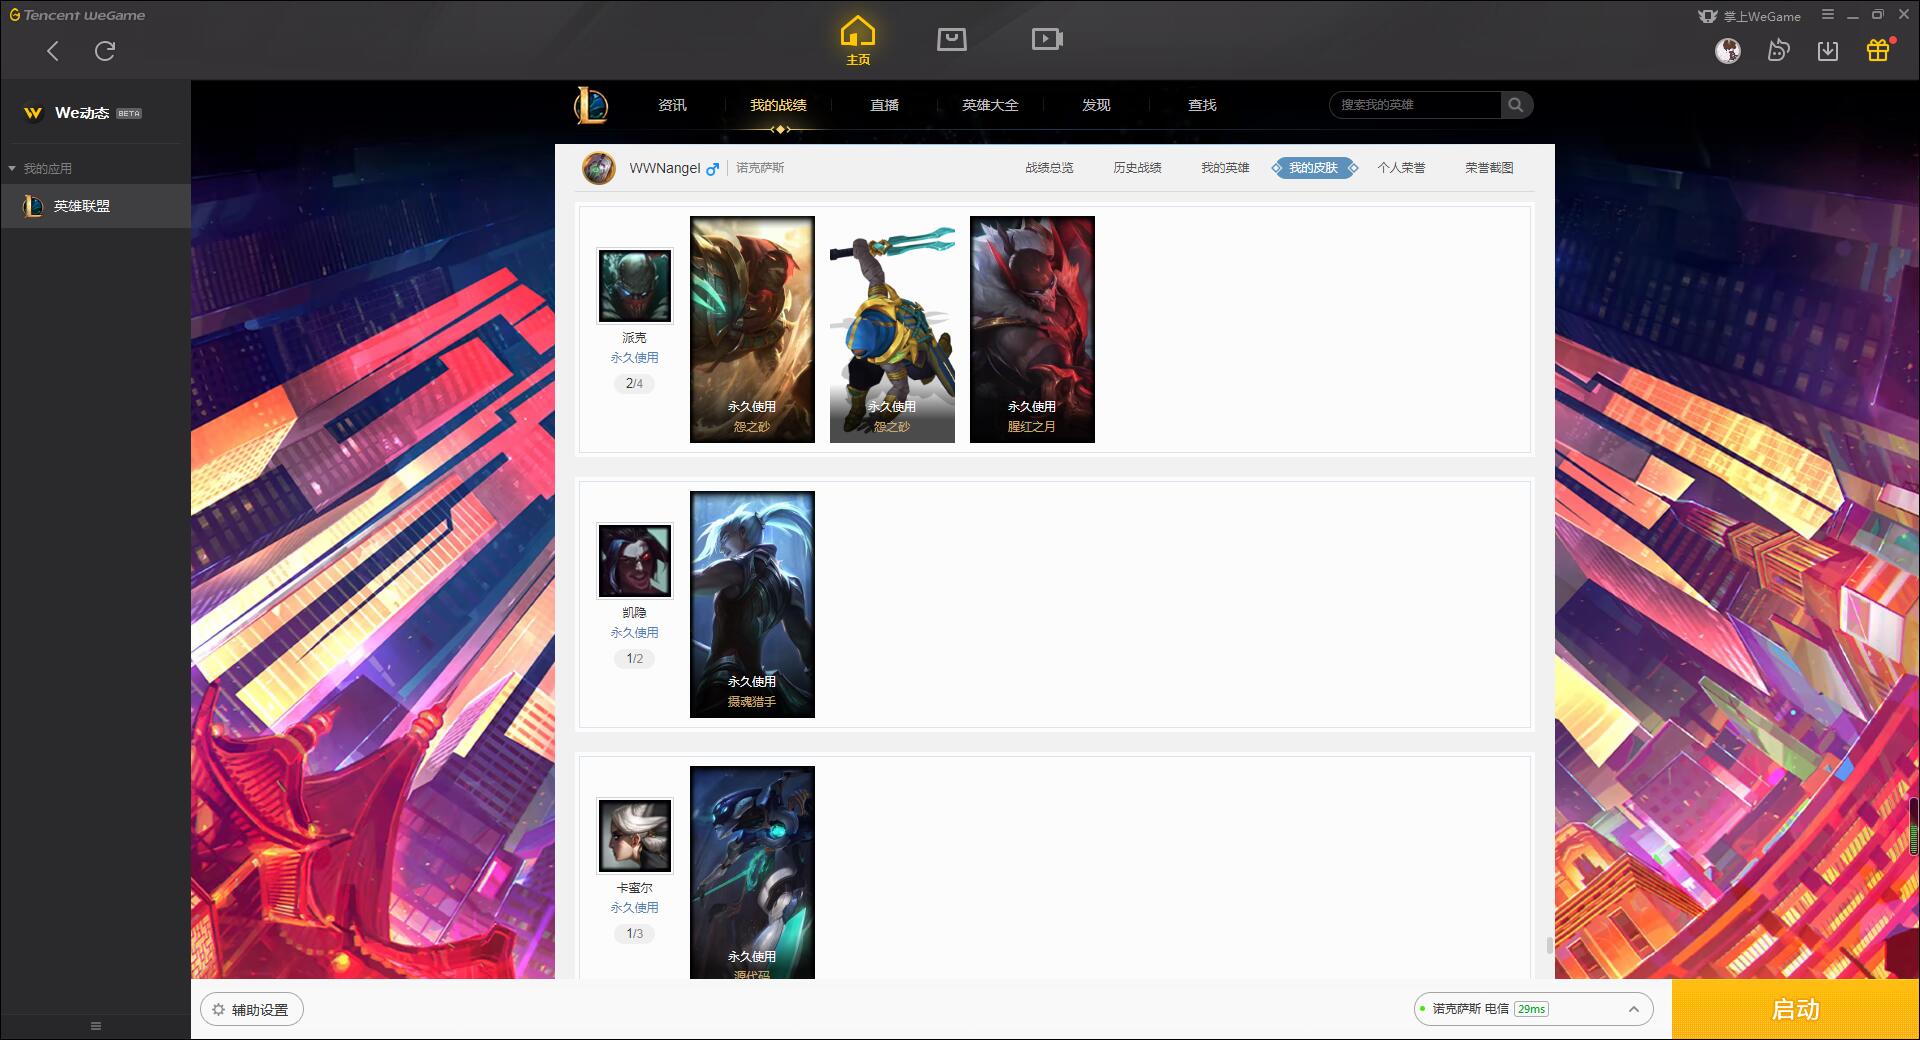Open the 发现 menu

coord(1096,105)
